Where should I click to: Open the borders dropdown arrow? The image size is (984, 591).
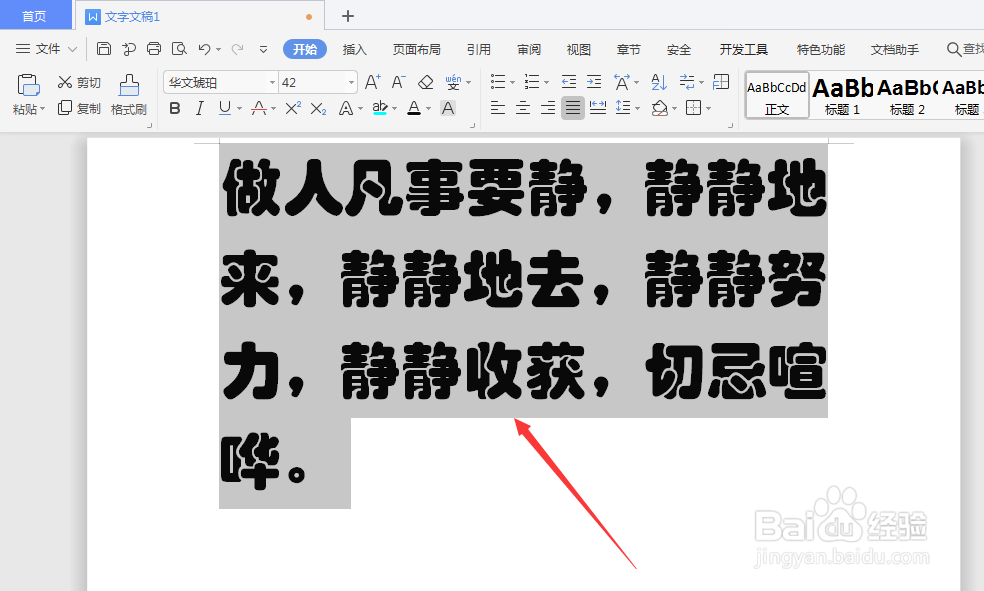(x=709, y=109)
